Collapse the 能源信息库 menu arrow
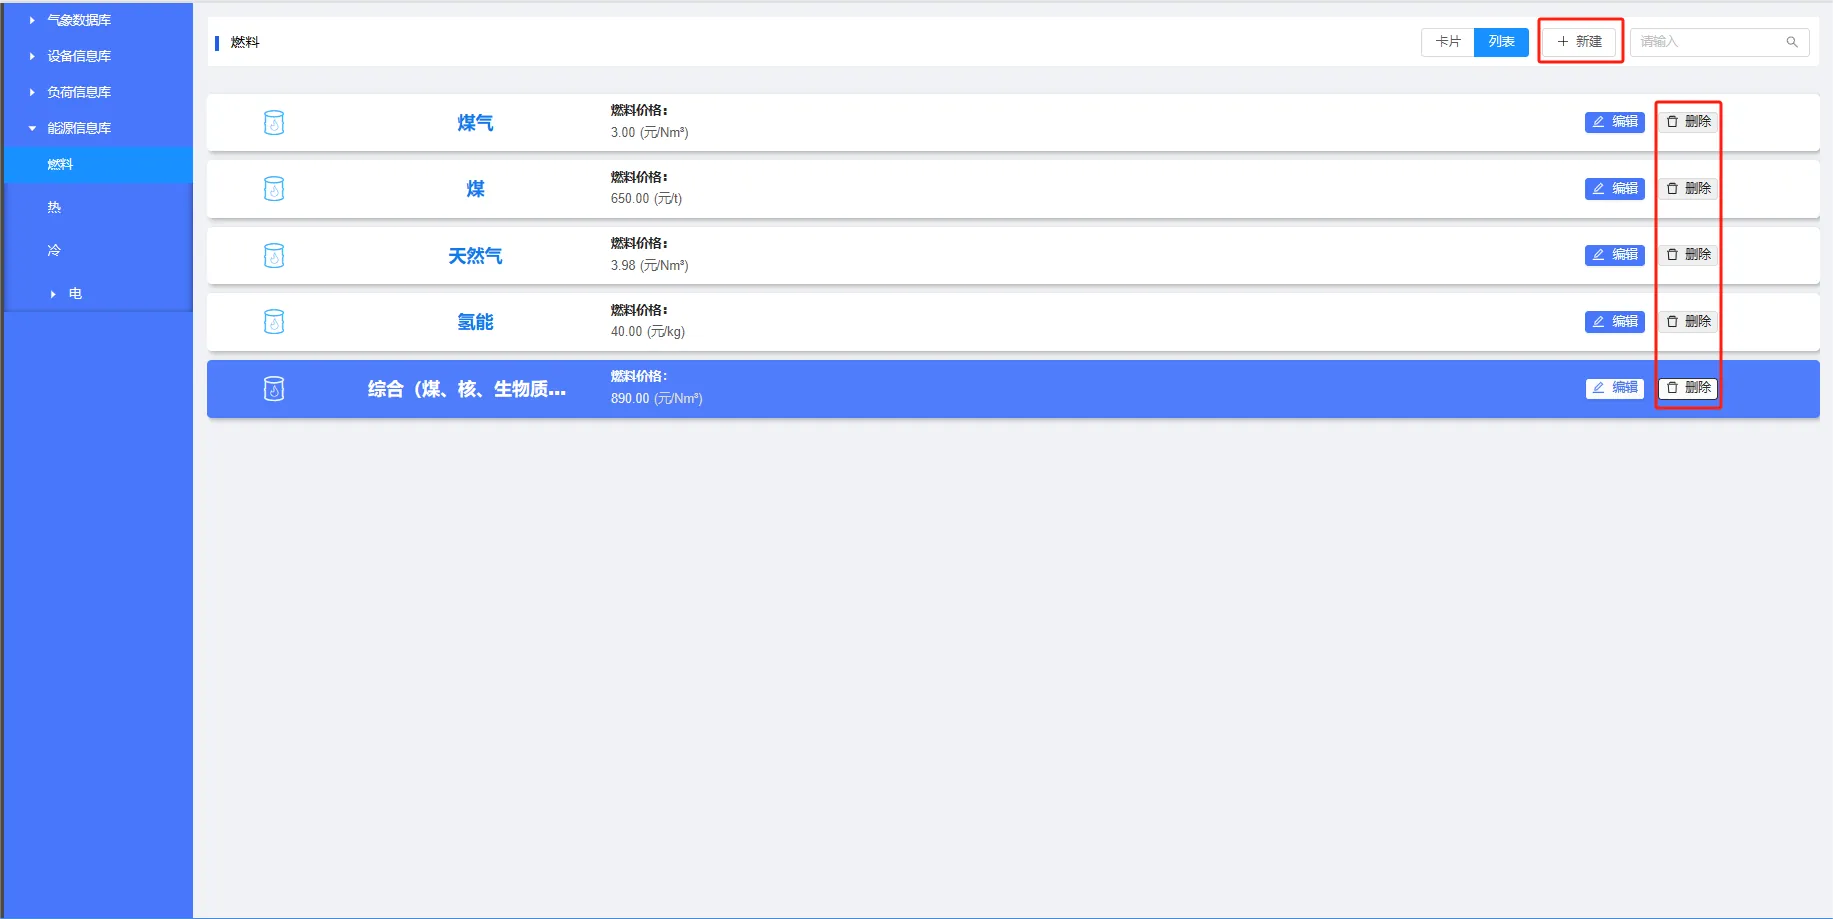Viewport: 1833px width, 919px height. click(x=32, y=128)
